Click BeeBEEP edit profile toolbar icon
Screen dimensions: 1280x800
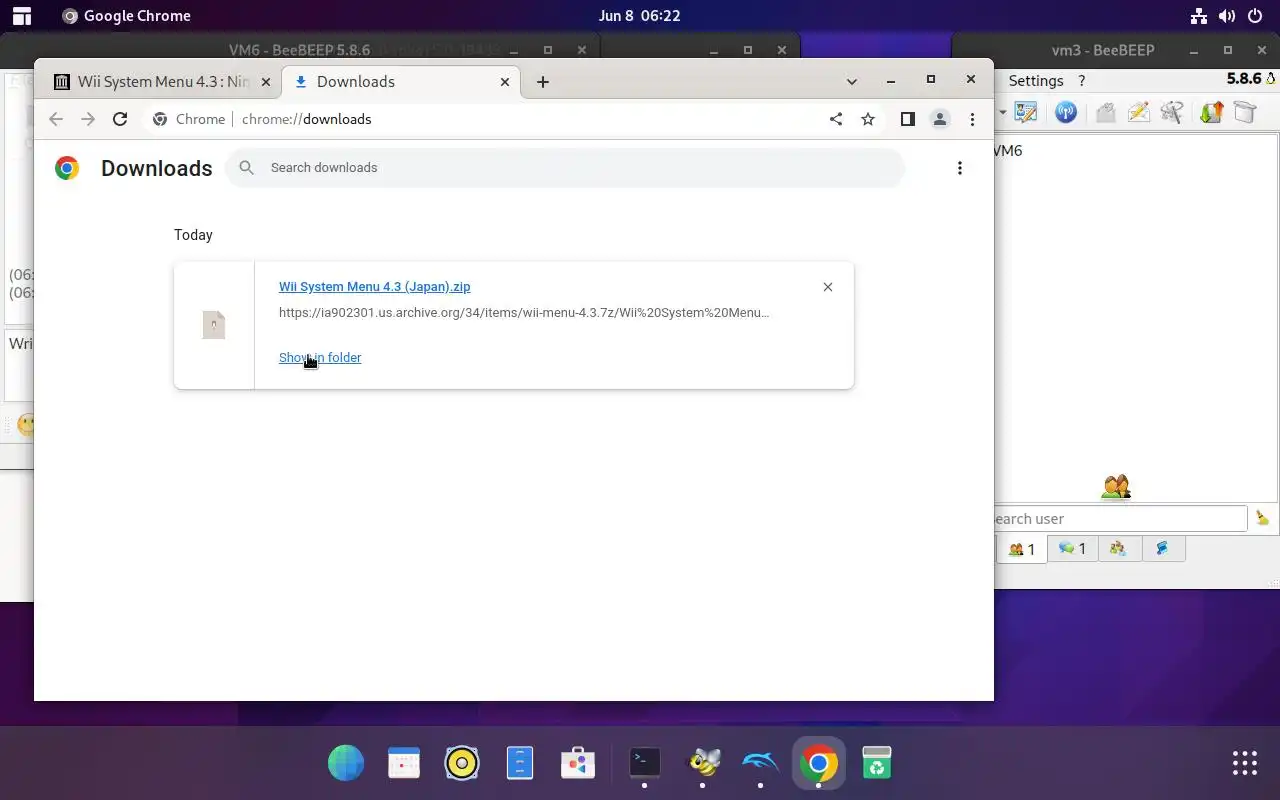[1026, 112]
